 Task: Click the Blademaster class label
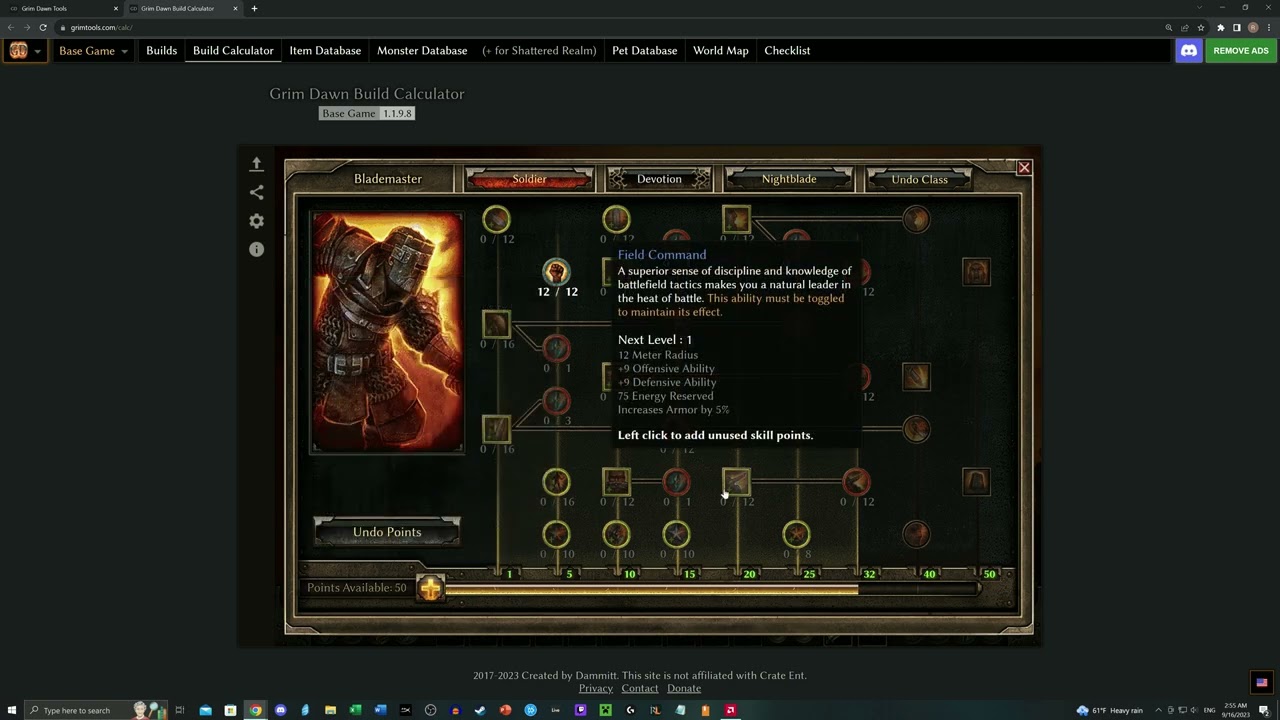tap(388, 179)
